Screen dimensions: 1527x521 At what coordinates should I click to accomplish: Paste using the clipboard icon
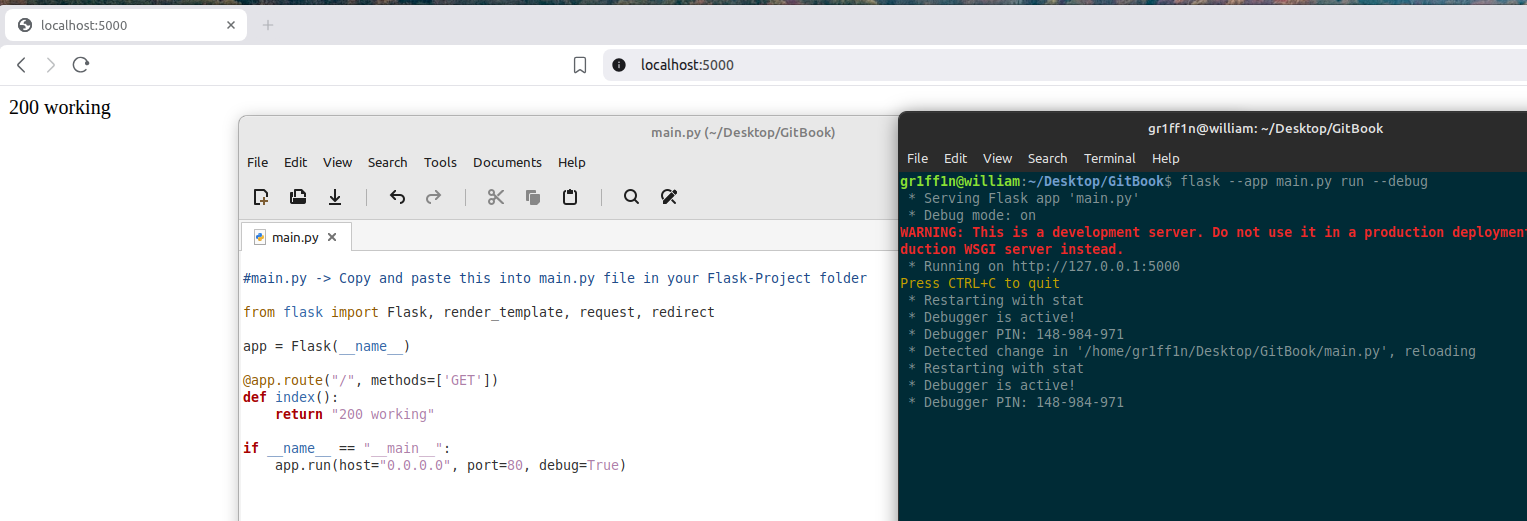(x=570, y=197)
